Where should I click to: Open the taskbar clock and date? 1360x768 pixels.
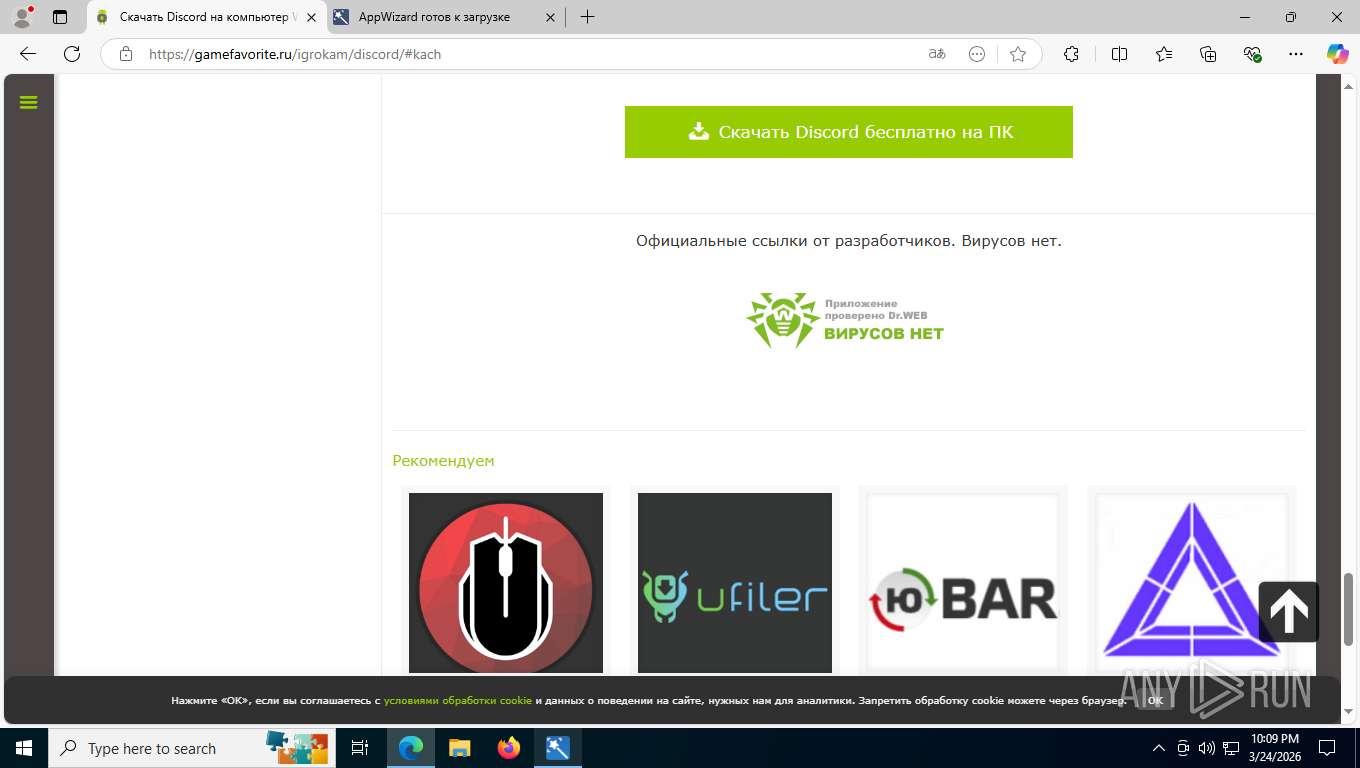click(x=1274, y=748)
